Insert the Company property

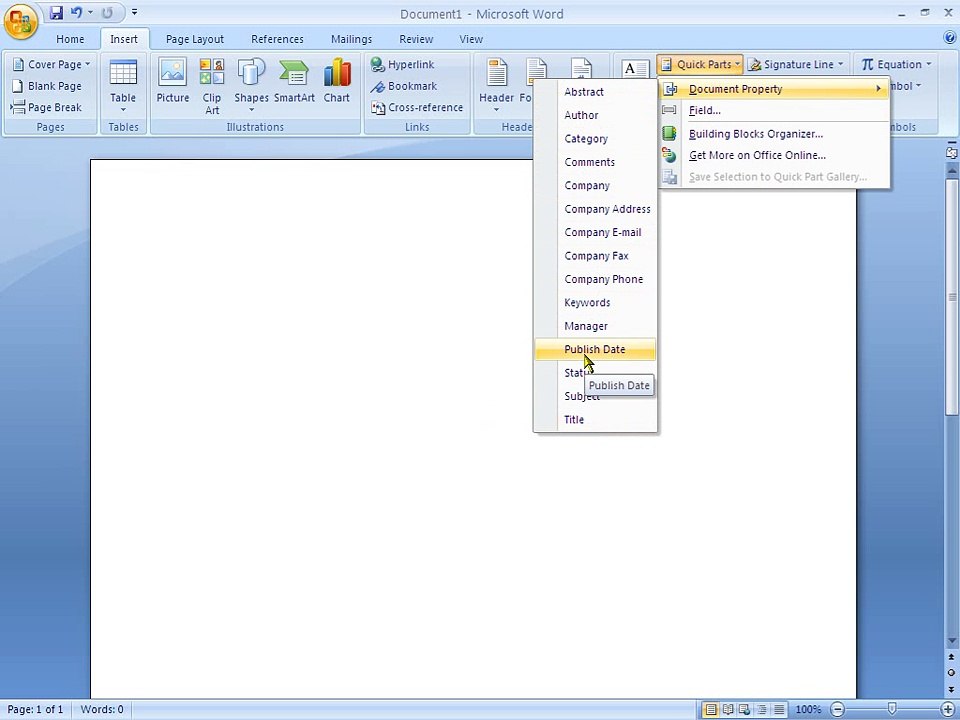point(595,186)
